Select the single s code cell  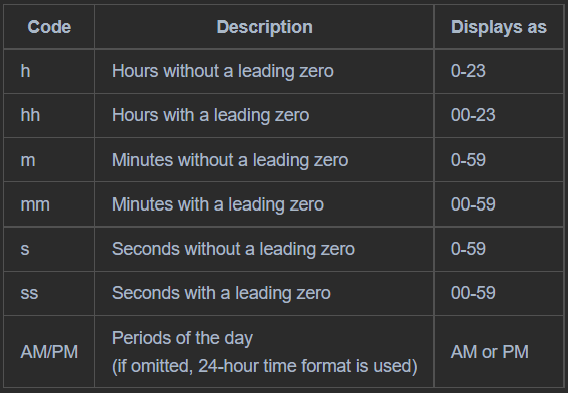click(x=25, y=249)
